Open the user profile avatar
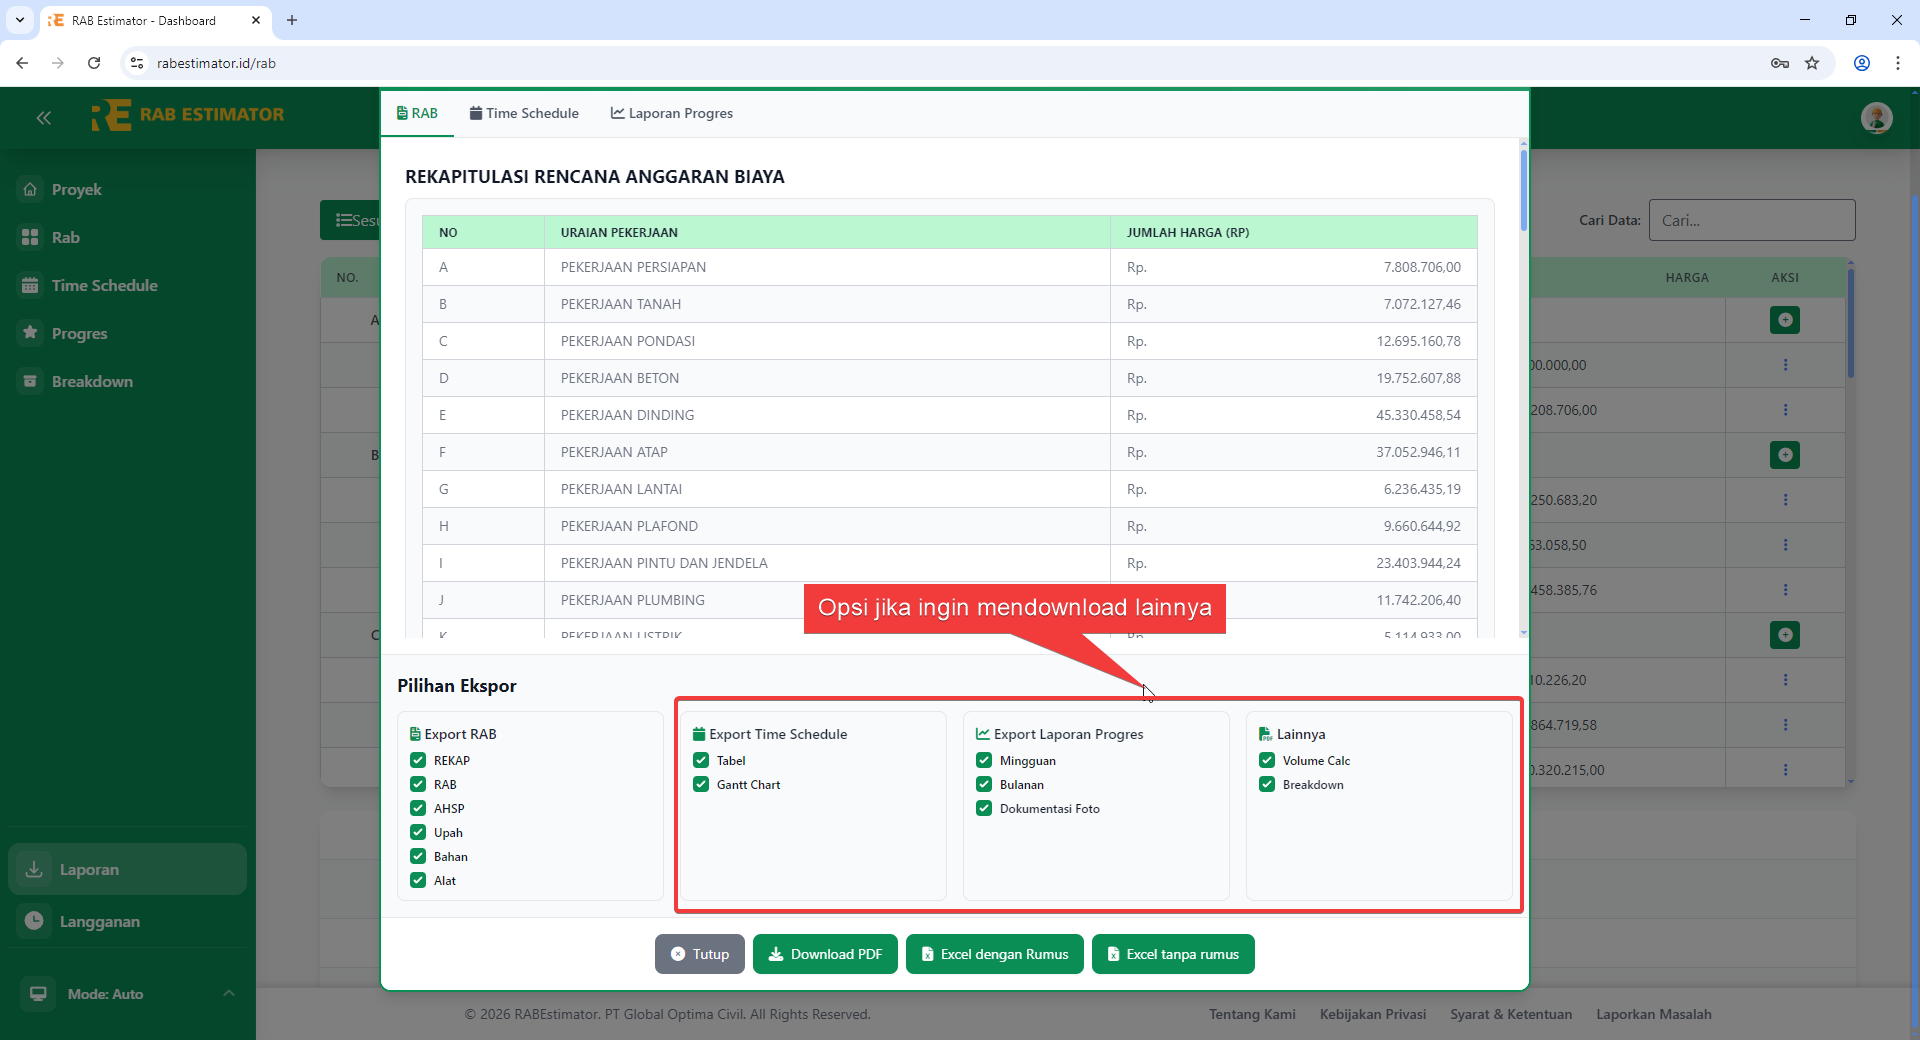Image resolution: width=1920 pixels, height=1040 pixels. [1877, 117]
